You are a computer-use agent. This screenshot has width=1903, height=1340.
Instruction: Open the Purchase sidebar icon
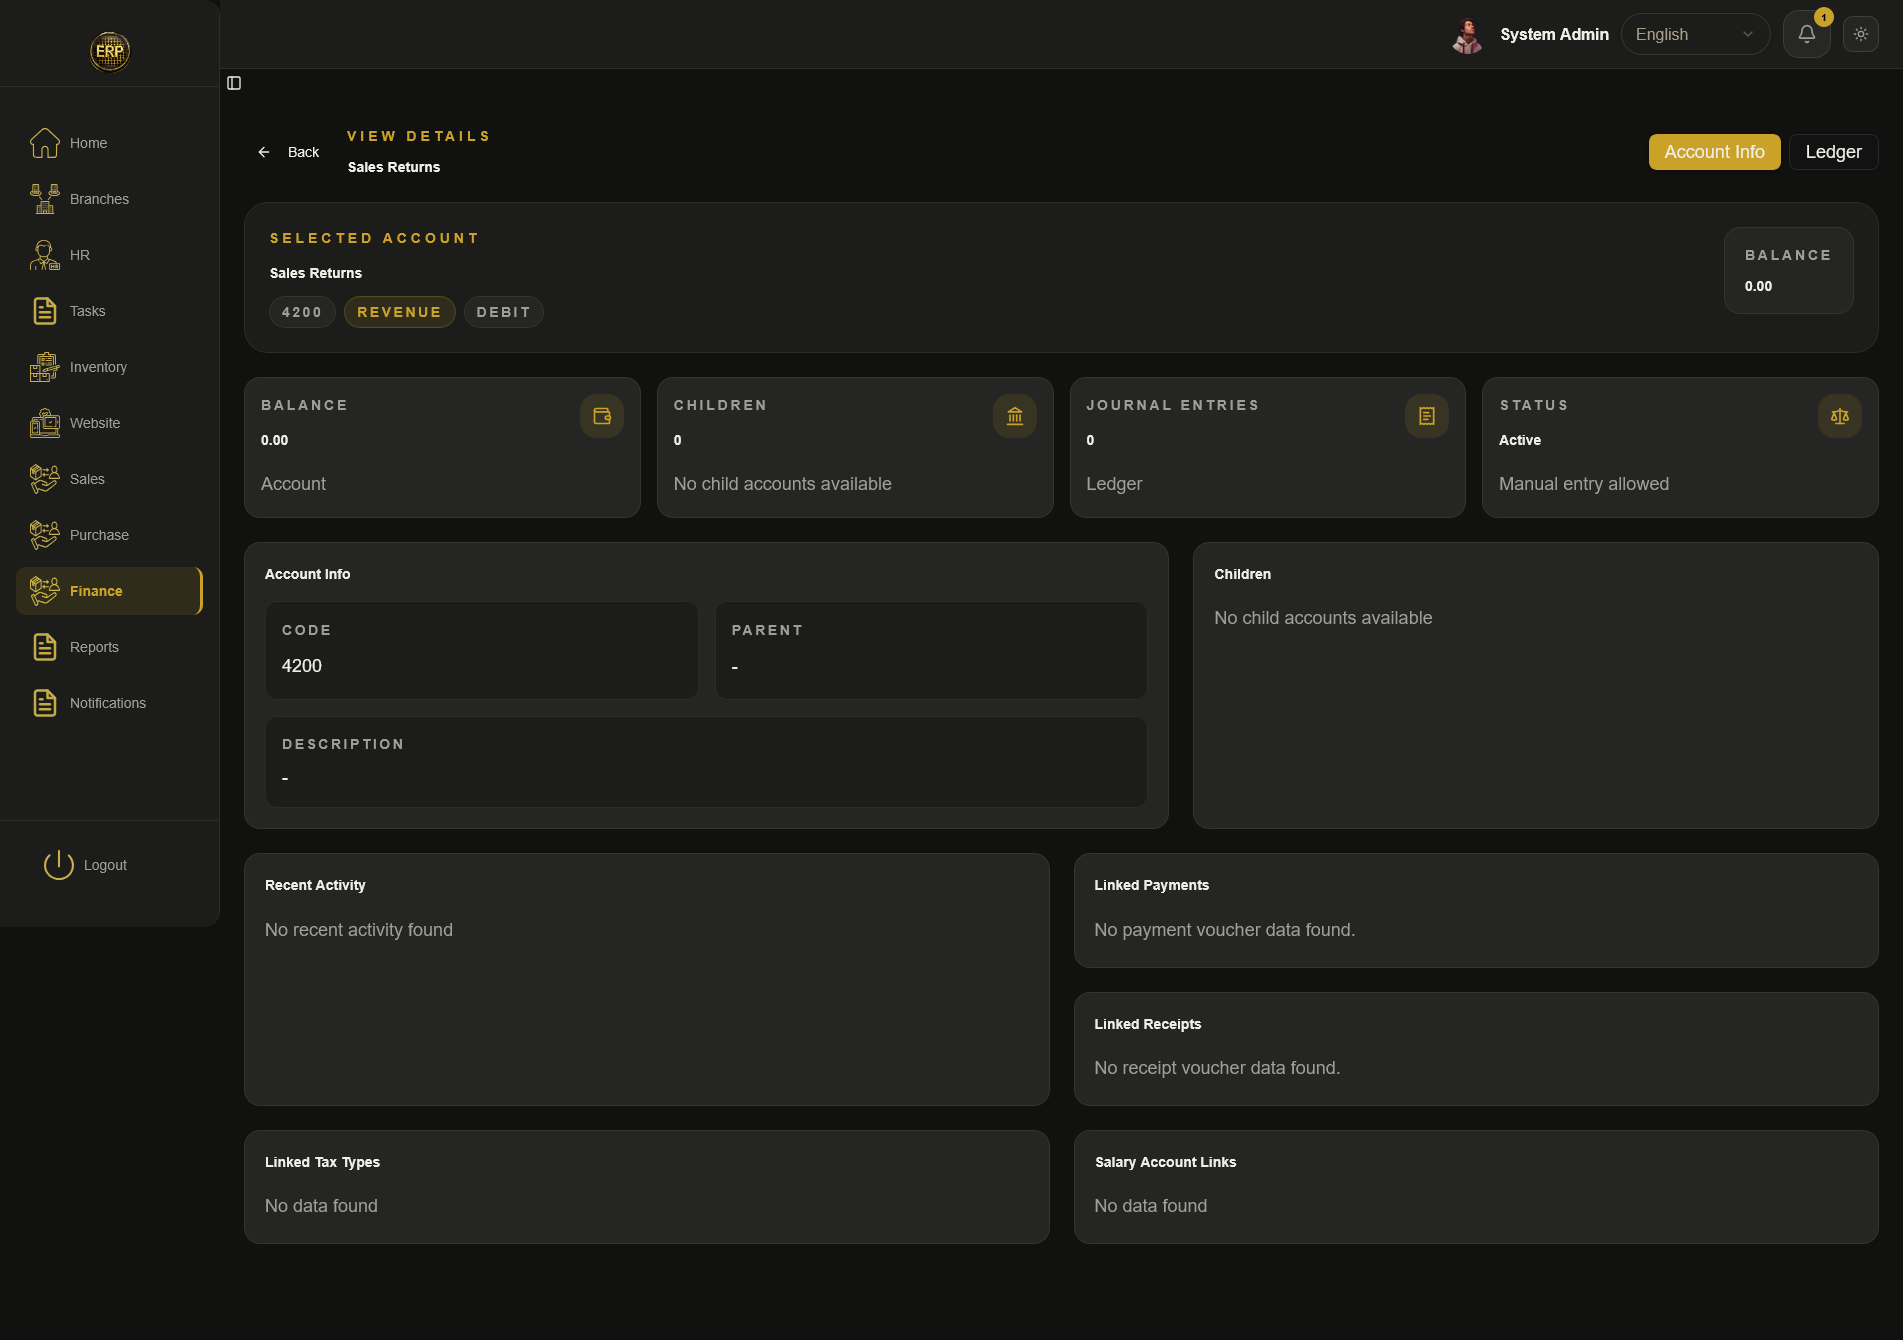pyautogui.click(x=45, y=535)
